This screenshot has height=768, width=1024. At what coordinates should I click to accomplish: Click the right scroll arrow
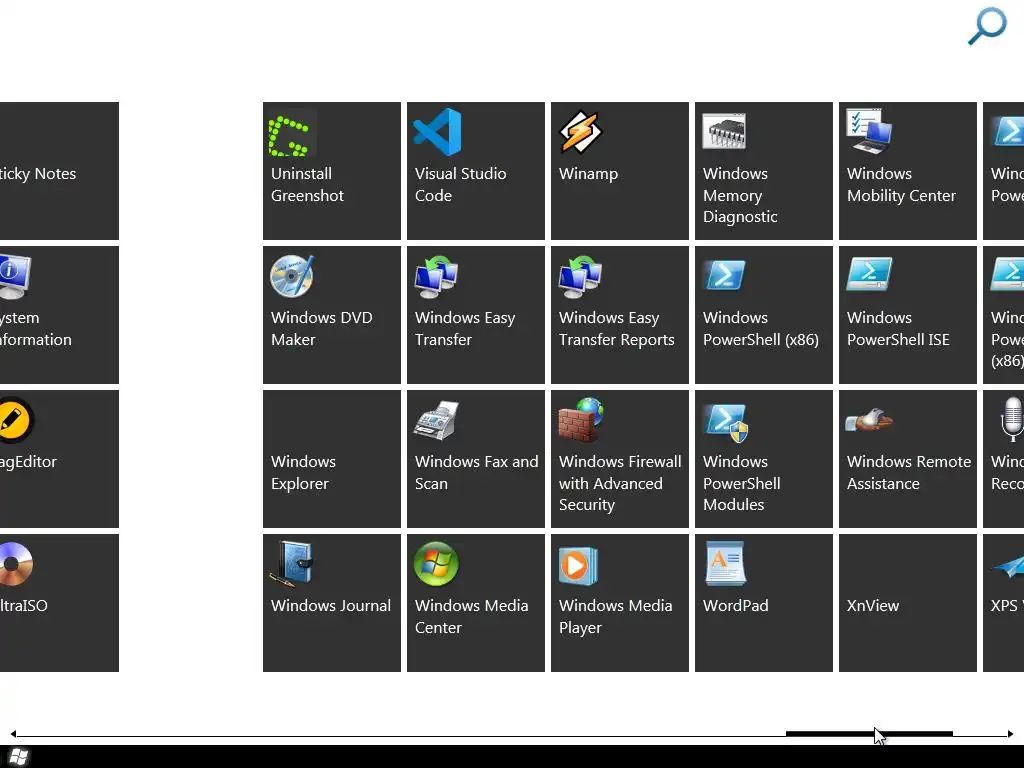1010,734
